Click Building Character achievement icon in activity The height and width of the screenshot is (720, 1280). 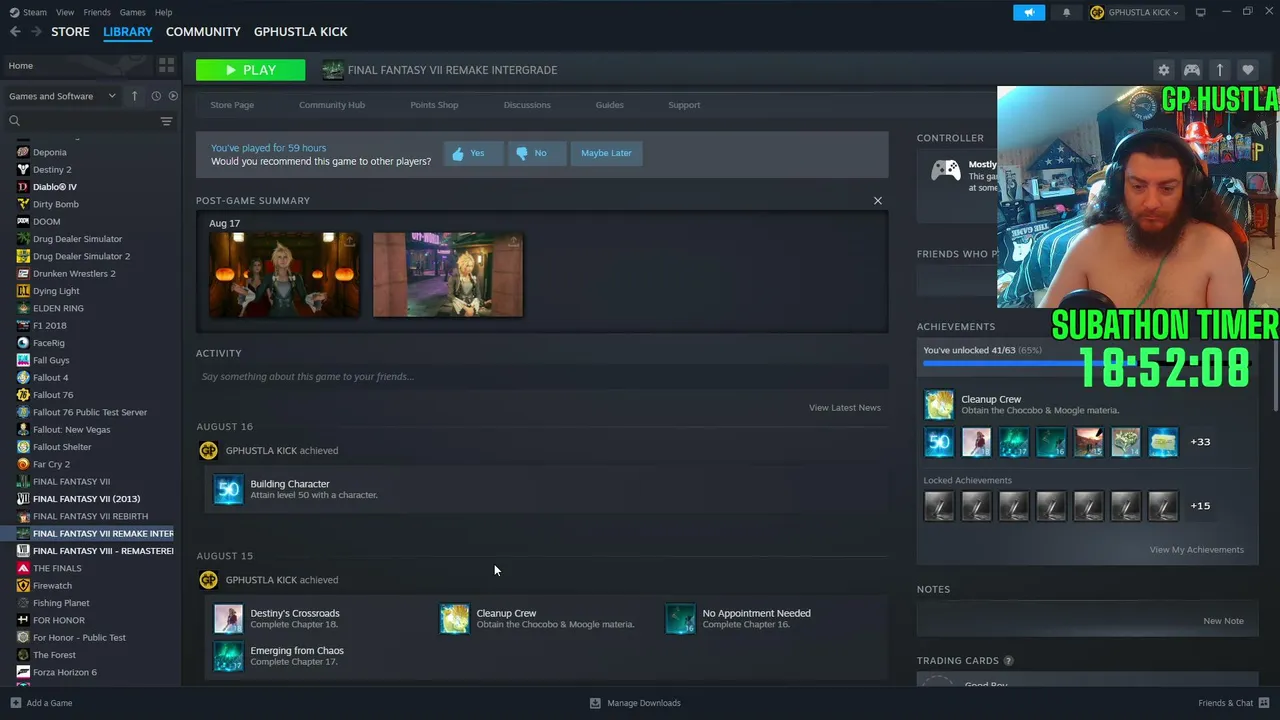coord(229,489)
